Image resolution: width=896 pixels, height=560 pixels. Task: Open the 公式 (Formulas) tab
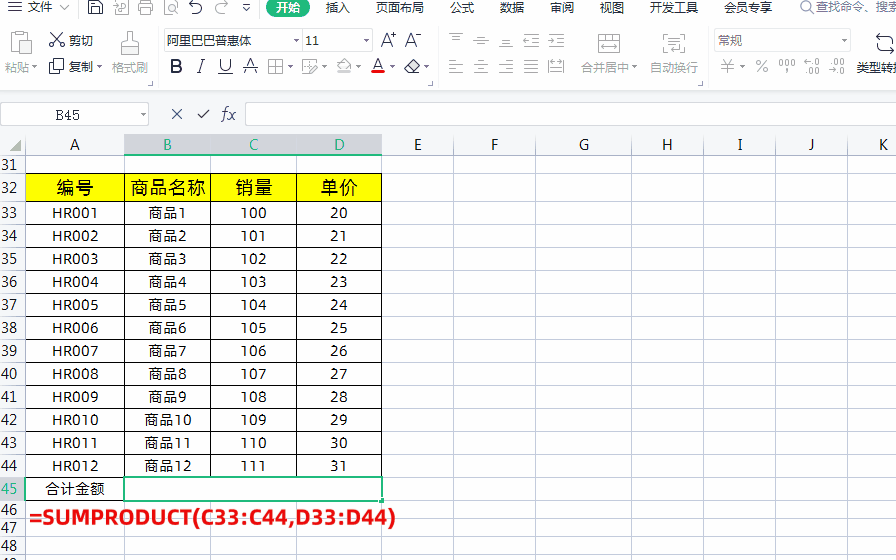[462, 8]
